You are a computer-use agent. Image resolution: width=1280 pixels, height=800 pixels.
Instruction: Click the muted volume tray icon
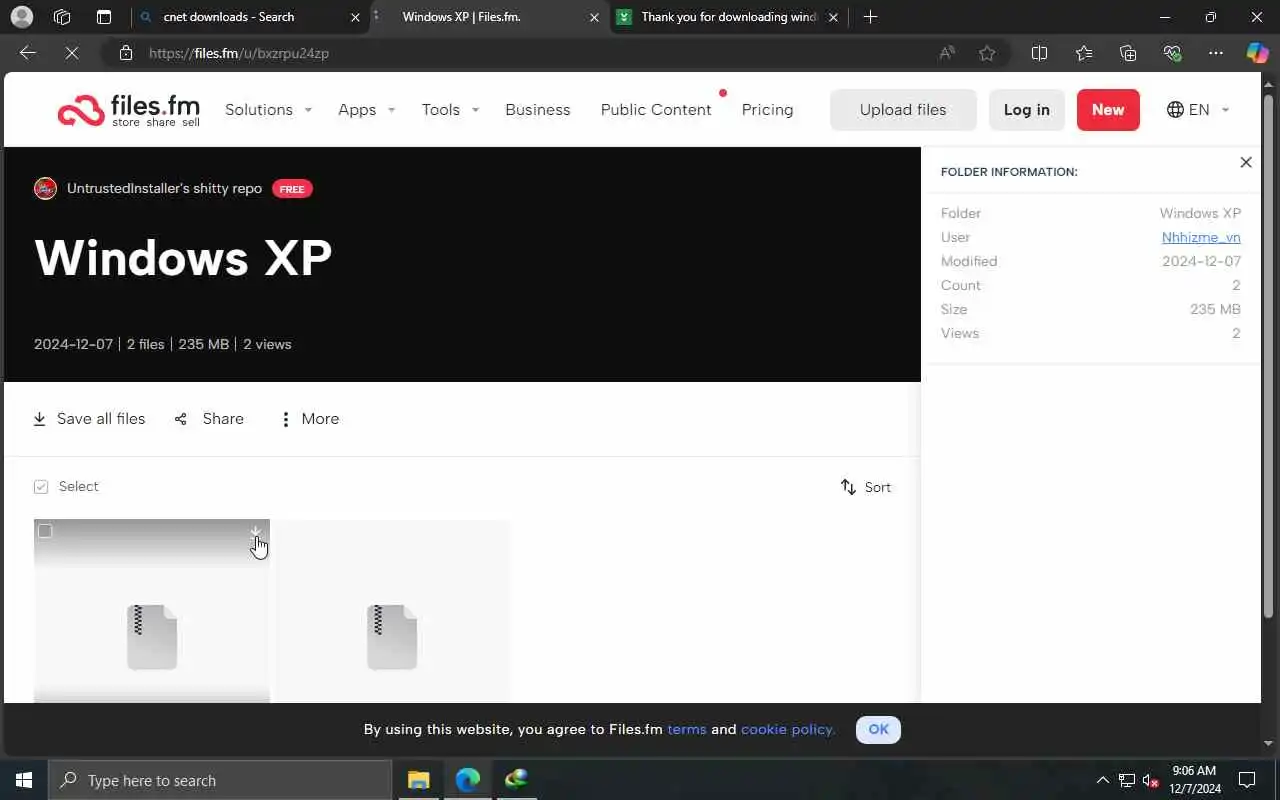1151,780
